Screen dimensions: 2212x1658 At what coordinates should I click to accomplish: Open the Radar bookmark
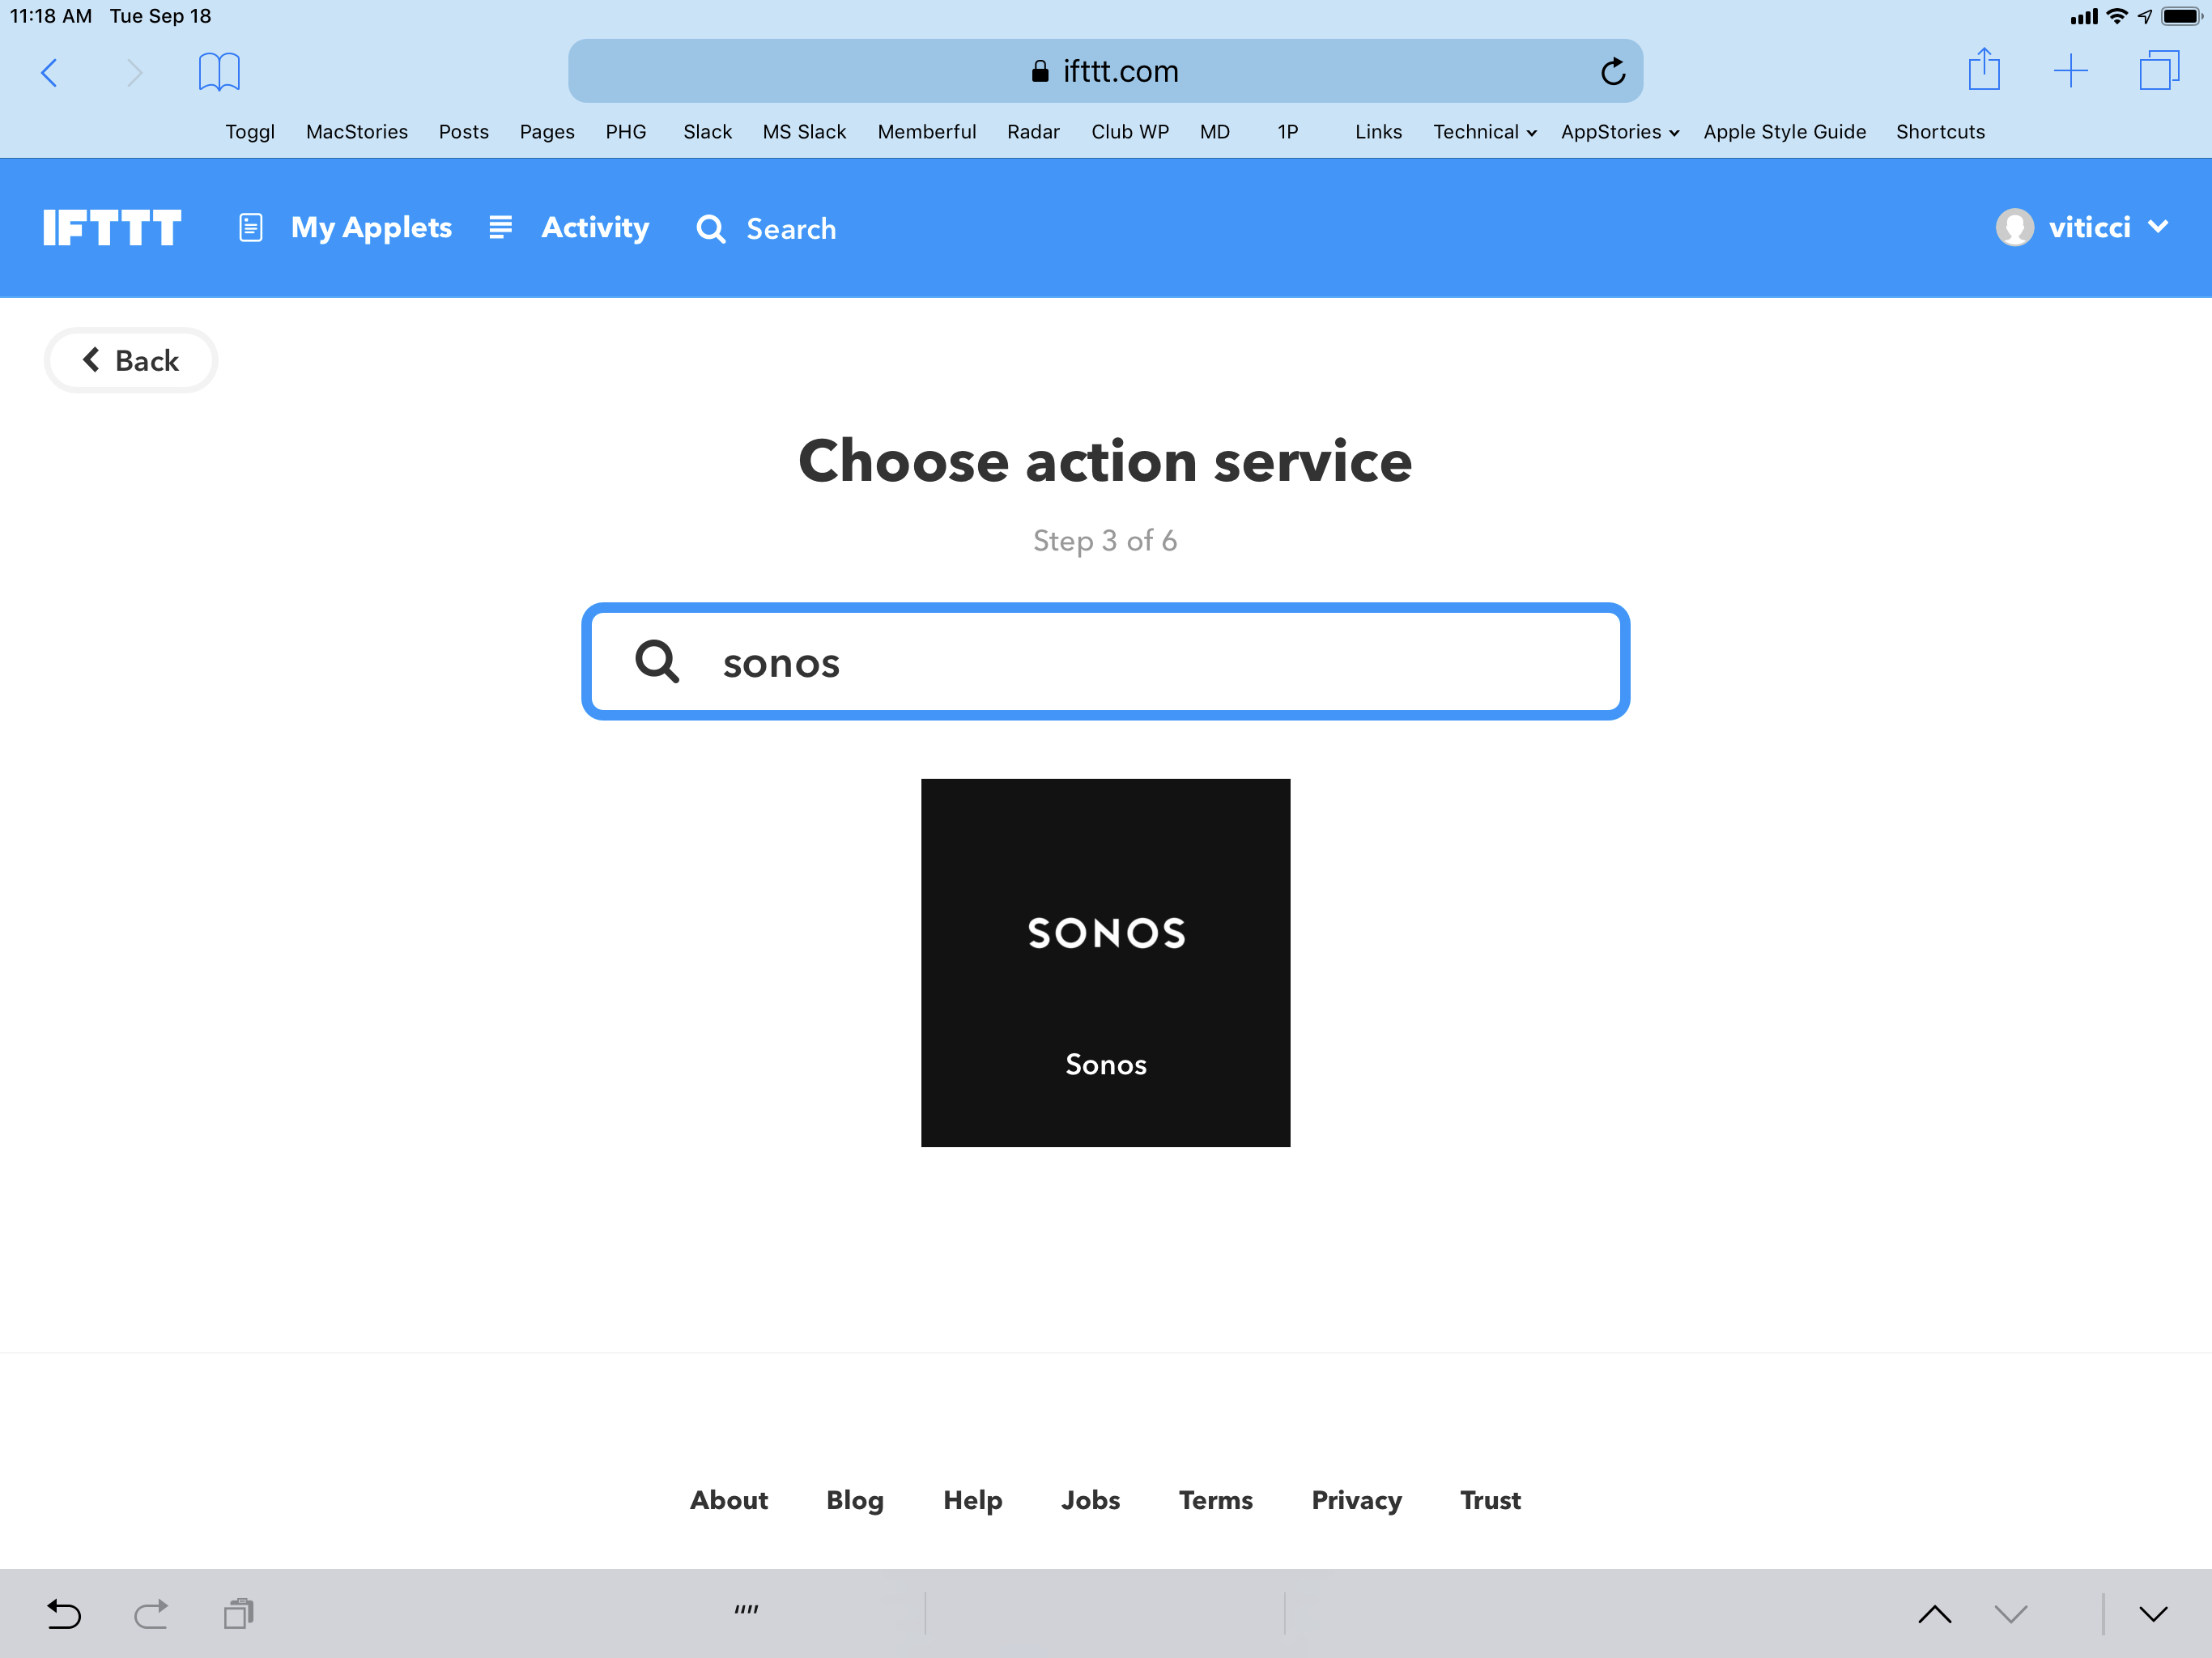coord(1033,132)
